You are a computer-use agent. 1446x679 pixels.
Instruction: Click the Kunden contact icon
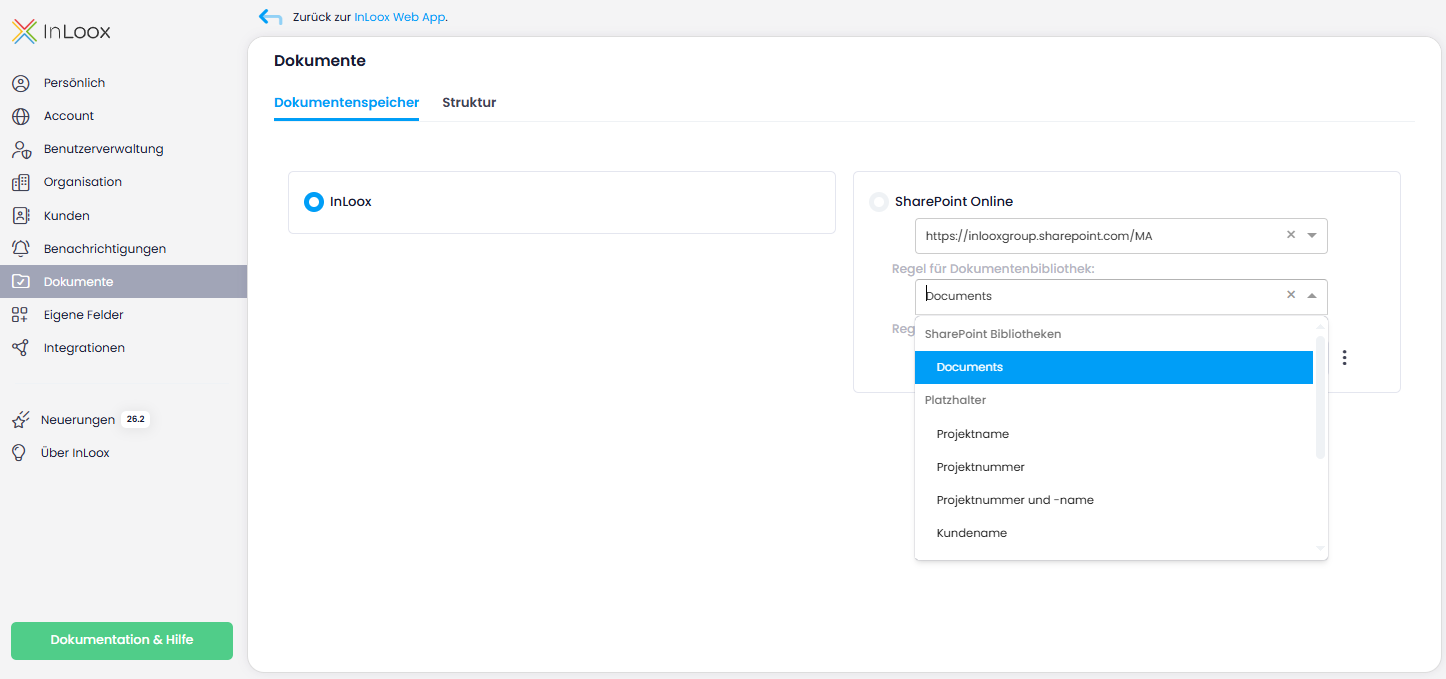[20, 215]
